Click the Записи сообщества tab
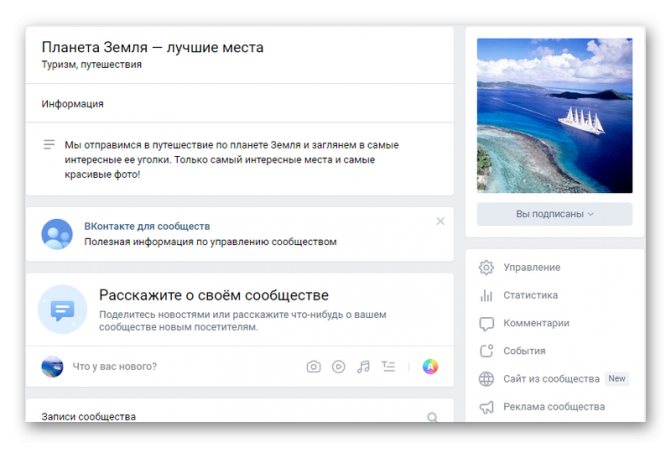The height and width of the screenshot is (453, 671). tap(88, 417)
